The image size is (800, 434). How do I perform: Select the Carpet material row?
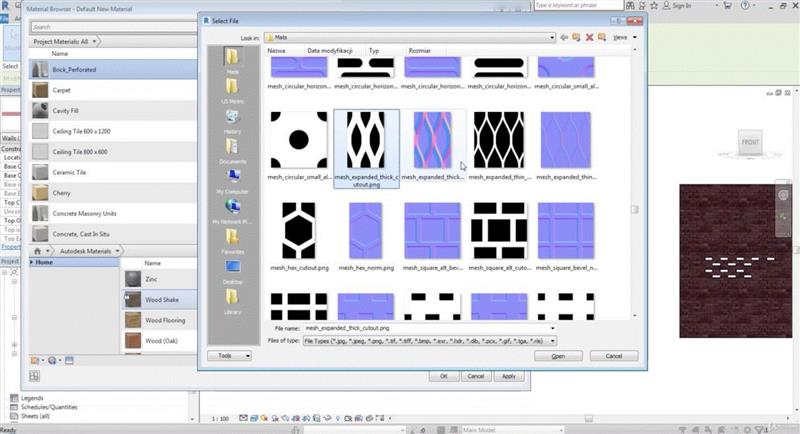(x=113, y=90)
